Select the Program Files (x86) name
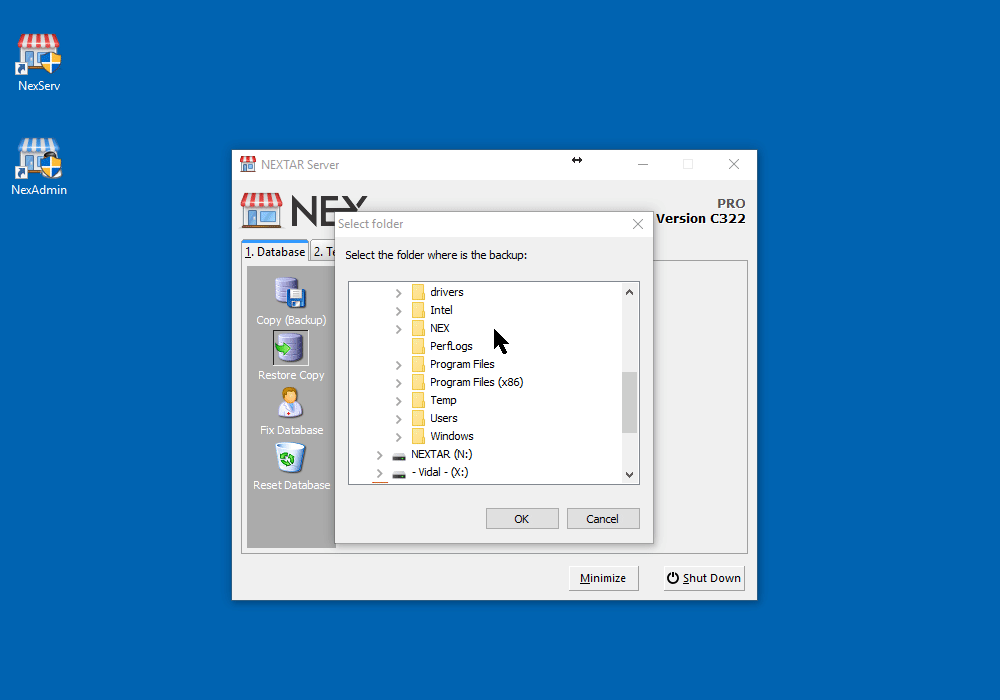 476,382
